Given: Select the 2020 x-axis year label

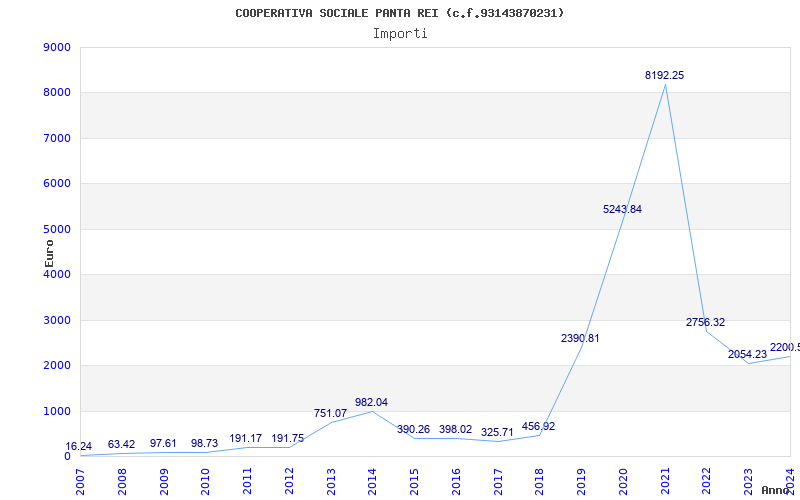Looking at the screenshot, I should coord(623,481).
